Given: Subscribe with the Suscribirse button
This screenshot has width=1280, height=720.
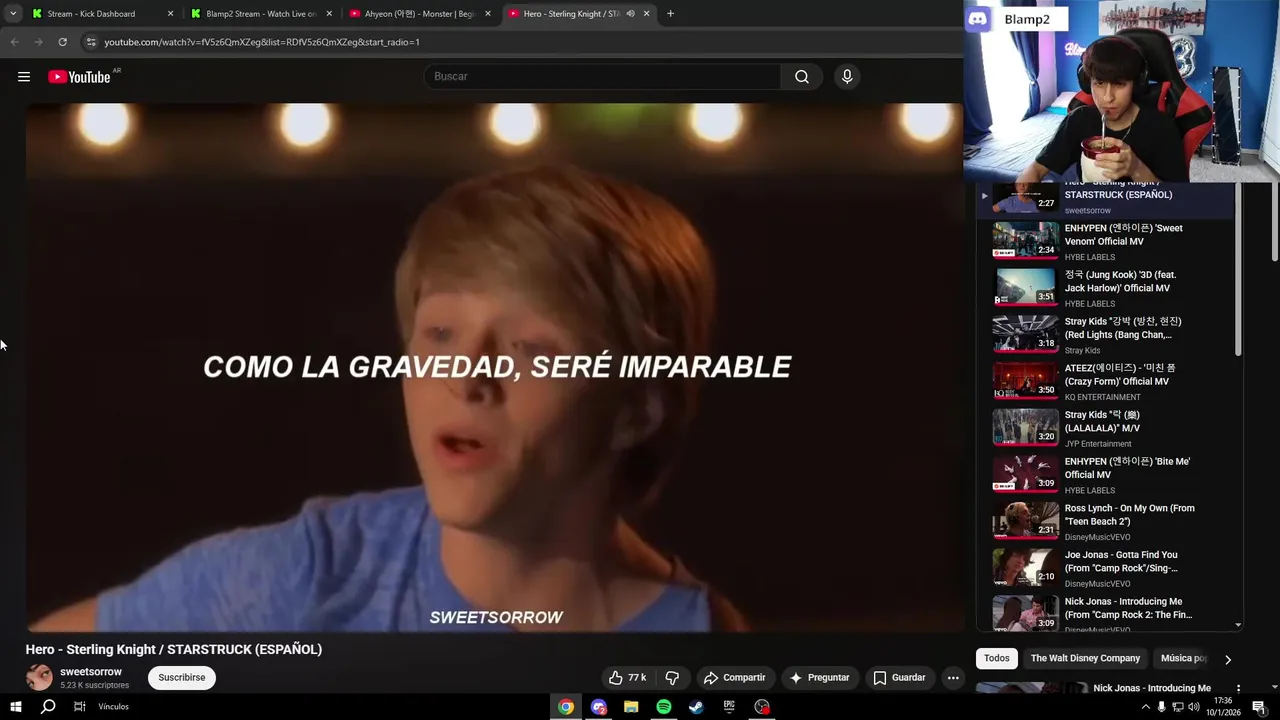Looking at the screenshot, I should 182,678.
